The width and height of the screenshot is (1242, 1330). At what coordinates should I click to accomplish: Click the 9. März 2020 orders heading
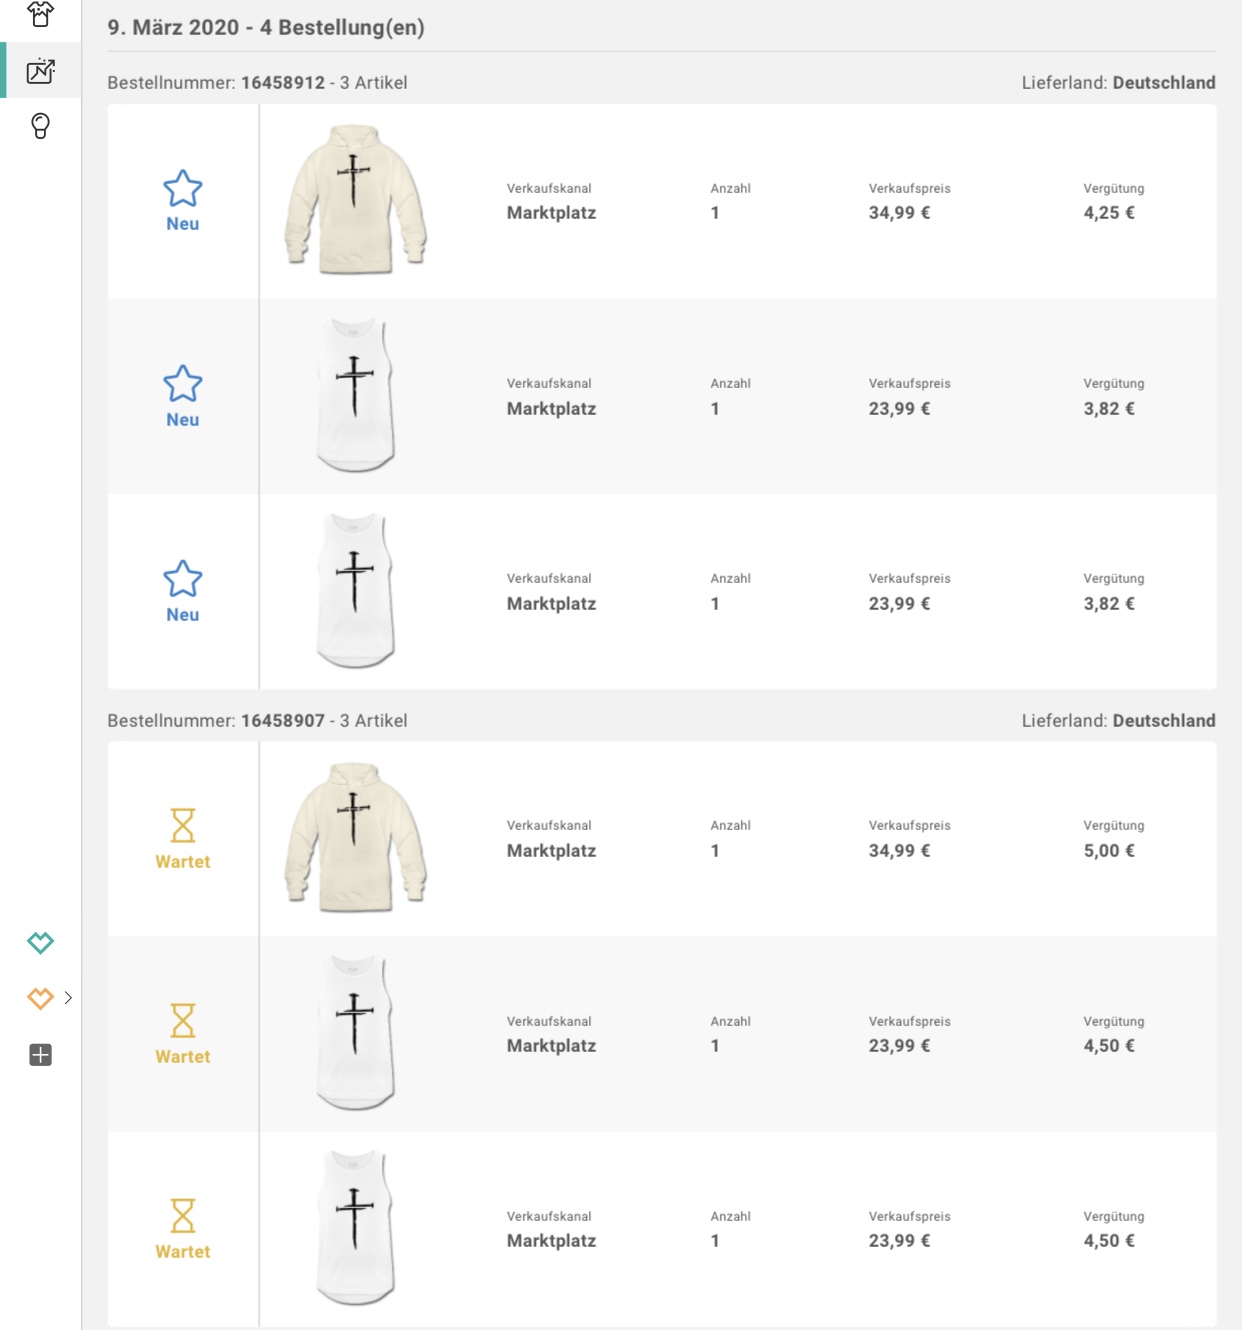coord(266,28)
